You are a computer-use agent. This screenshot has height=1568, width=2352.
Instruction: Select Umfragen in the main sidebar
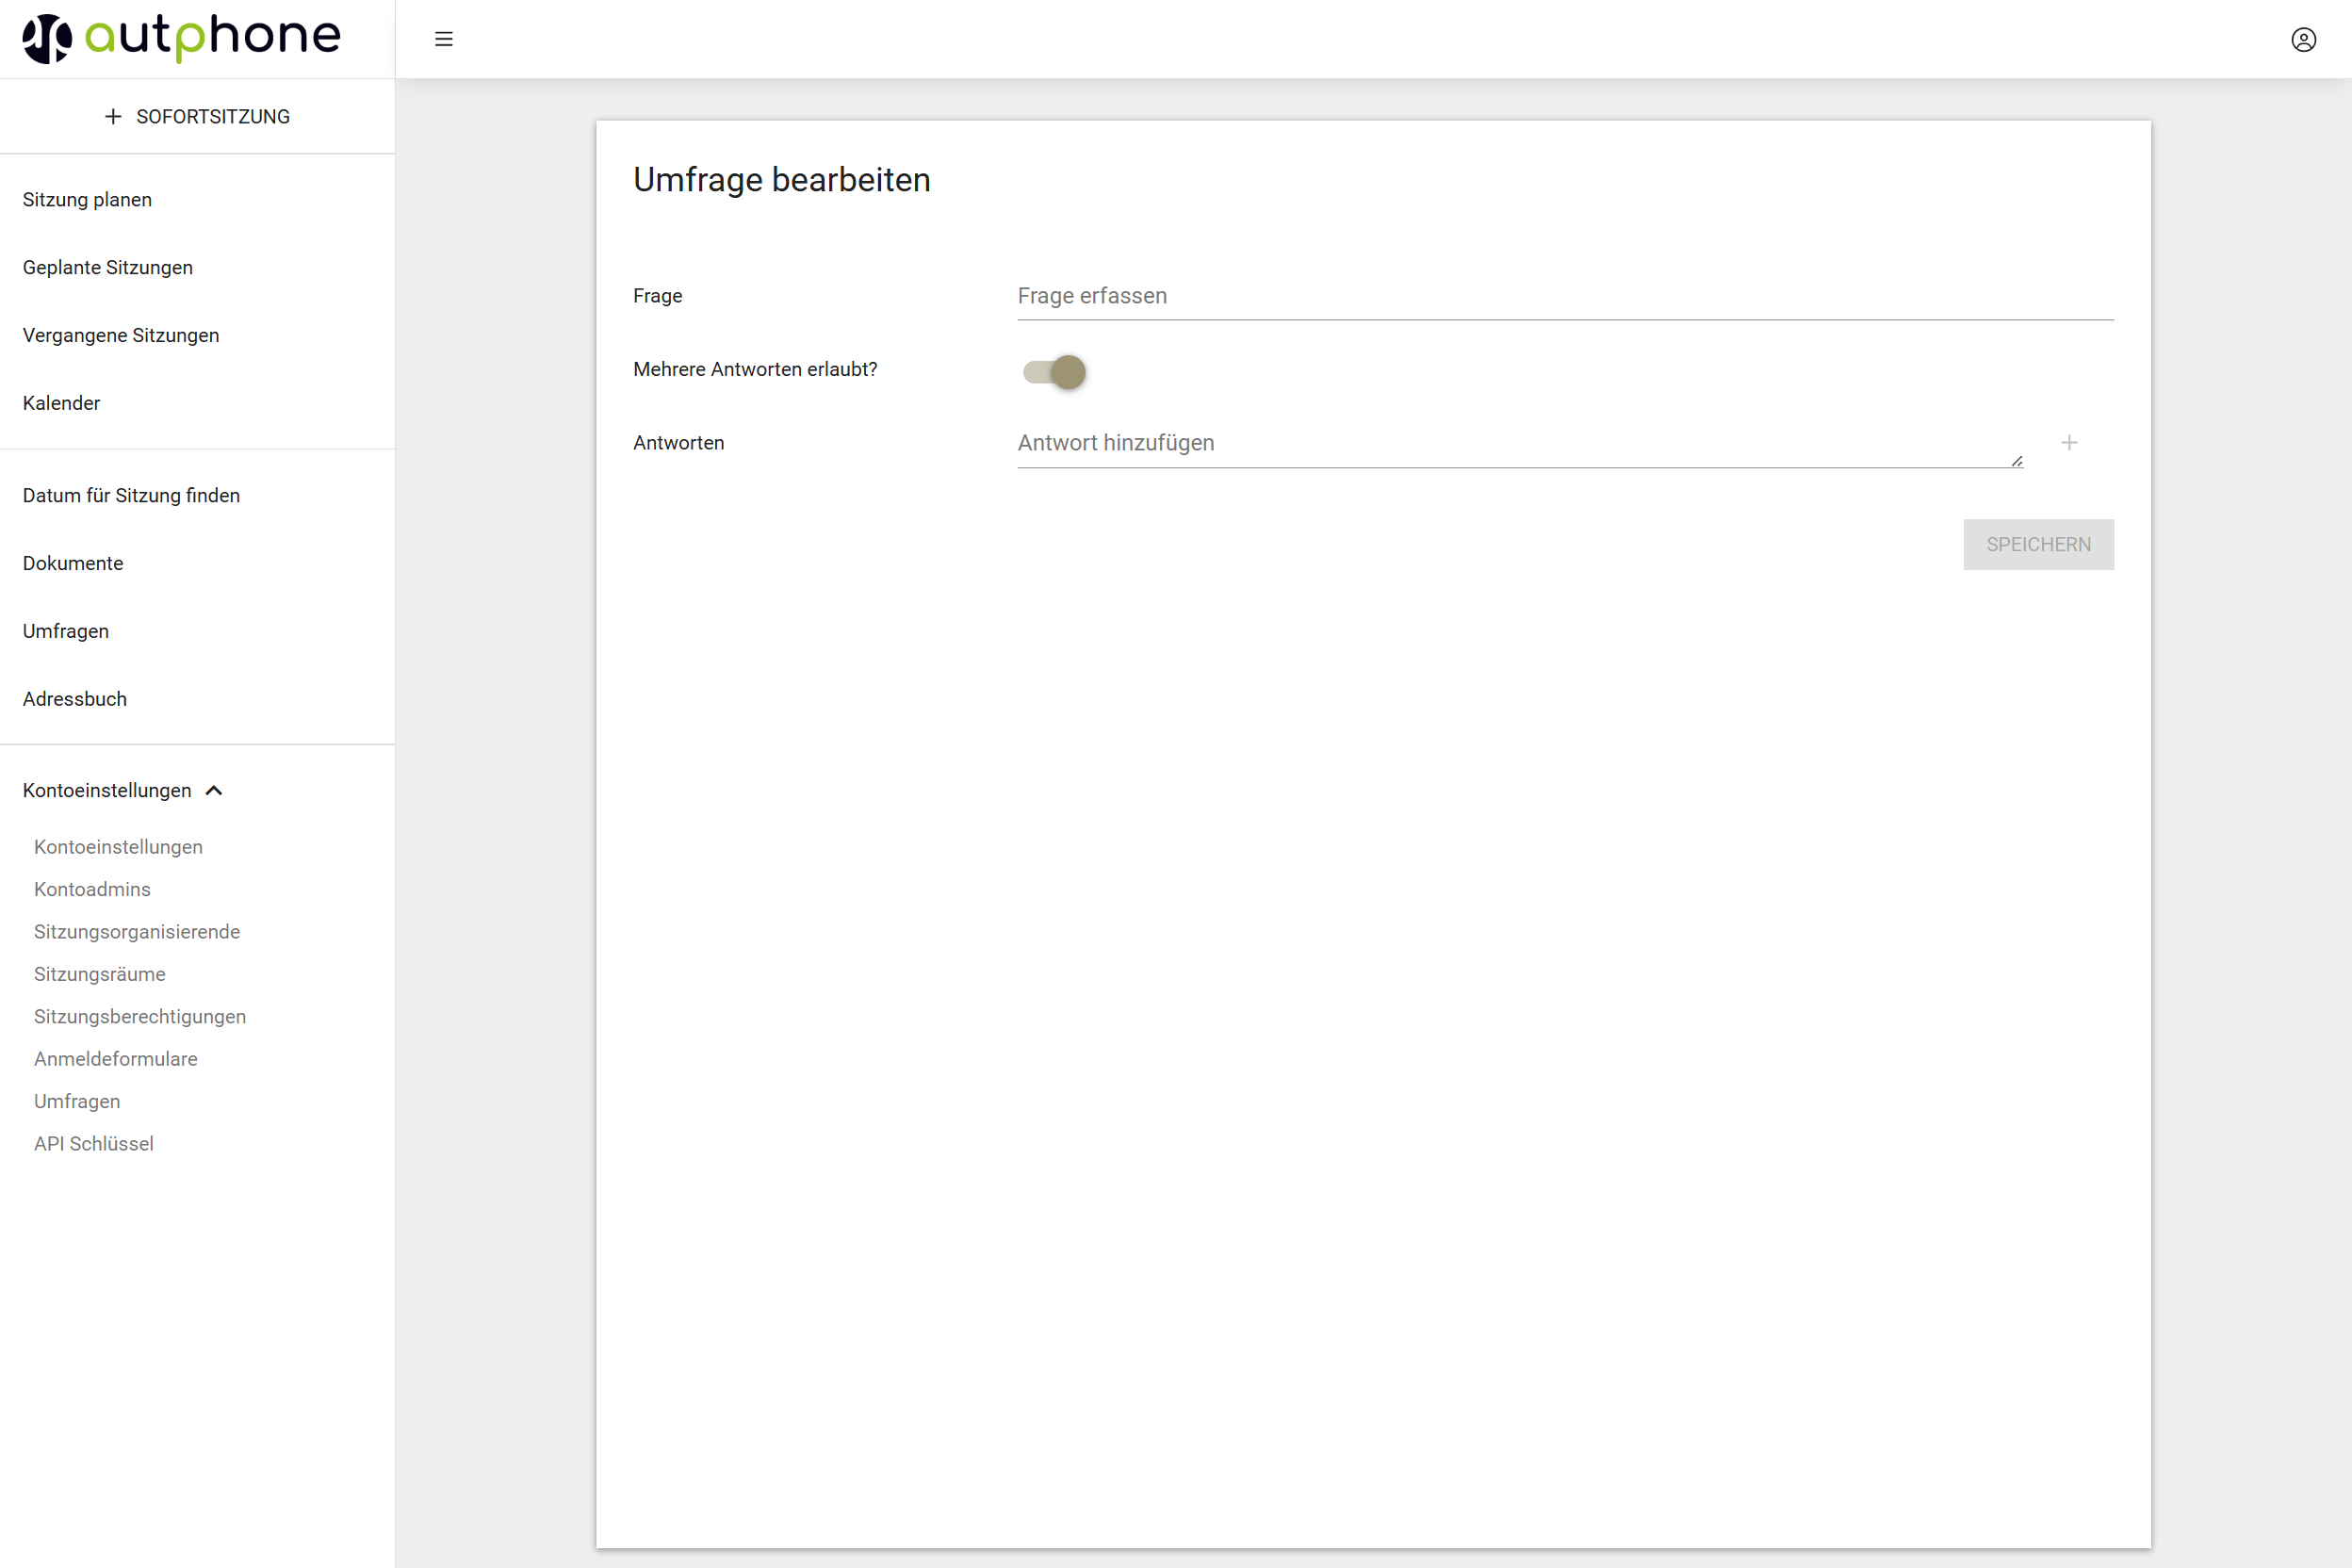point(66,631)
